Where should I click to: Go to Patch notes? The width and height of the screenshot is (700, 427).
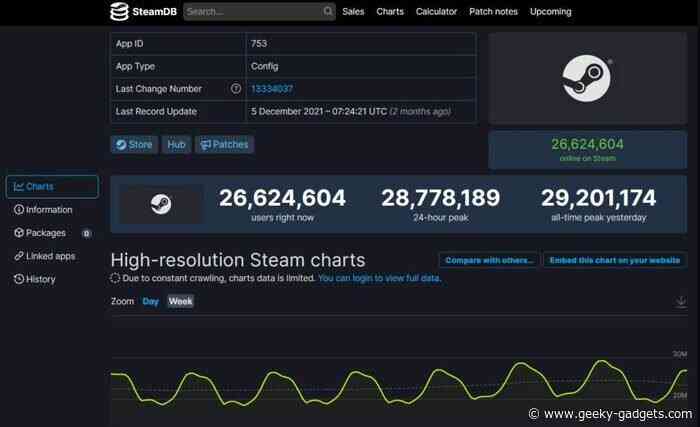(493, 12)
